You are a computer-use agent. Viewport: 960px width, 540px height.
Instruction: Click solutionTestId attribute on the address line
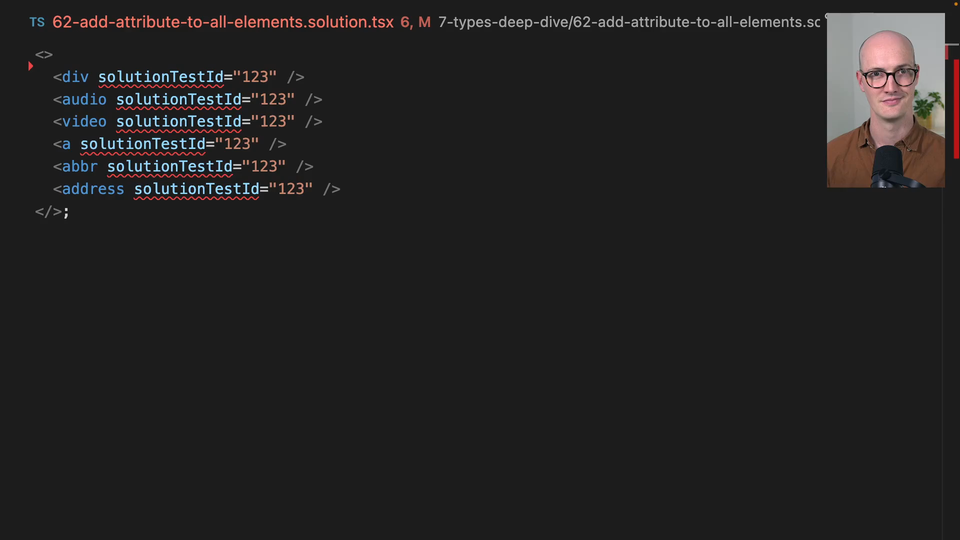(197, 188)
